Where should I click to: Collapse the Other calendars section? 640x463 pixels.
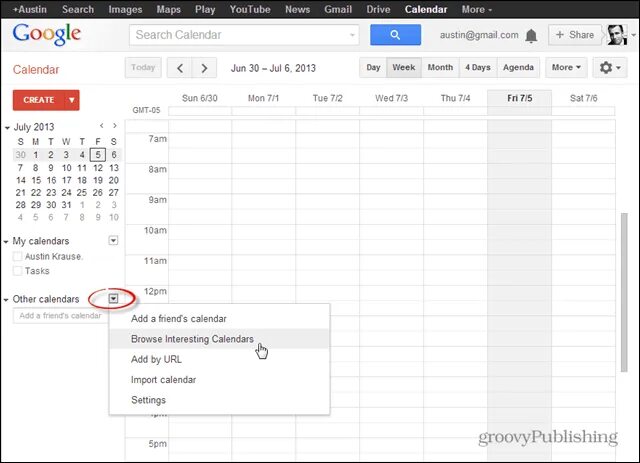(x=6, y=300)
